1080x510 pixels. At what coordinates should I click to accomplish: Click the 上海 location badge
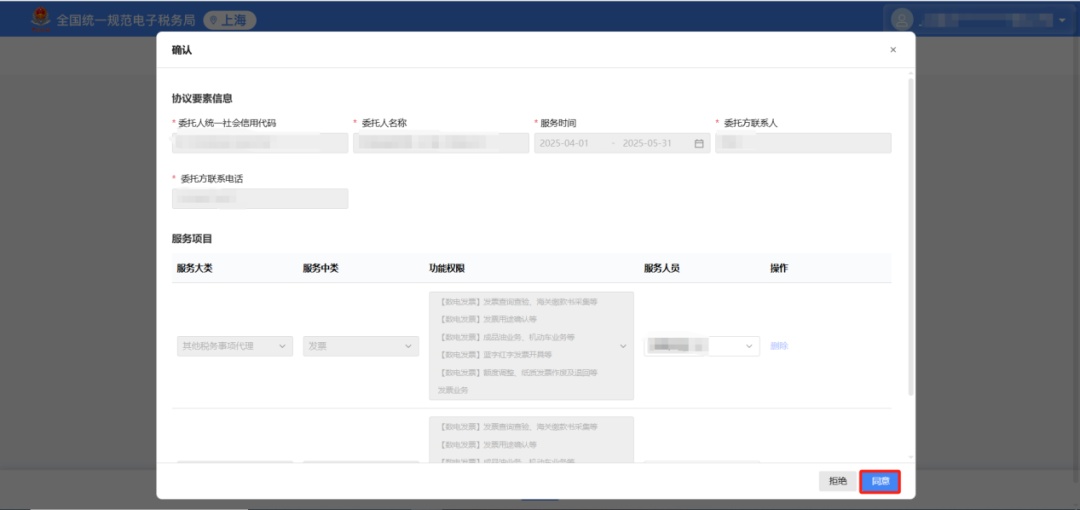click(230, 20)
